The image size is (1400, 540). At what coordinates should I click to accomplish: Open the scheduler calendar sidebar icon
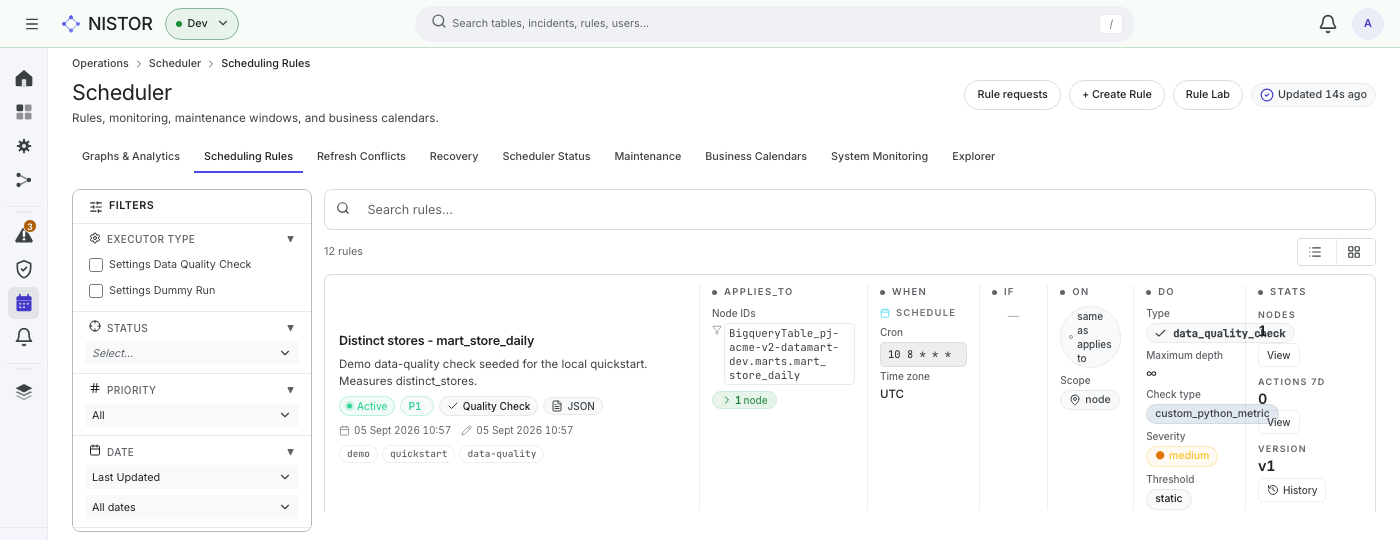24,303
